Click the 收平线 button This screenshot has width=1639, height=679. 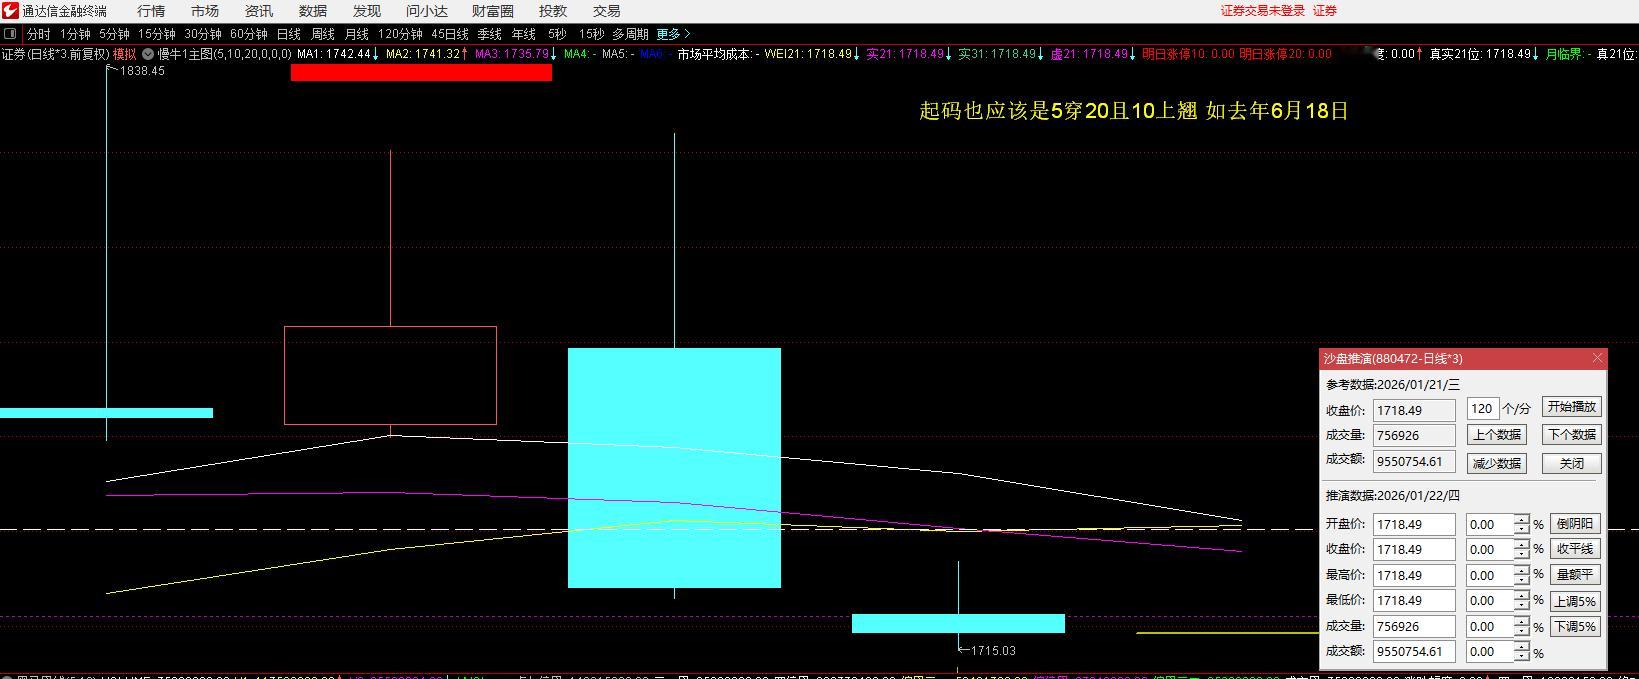click(1575, 549)
